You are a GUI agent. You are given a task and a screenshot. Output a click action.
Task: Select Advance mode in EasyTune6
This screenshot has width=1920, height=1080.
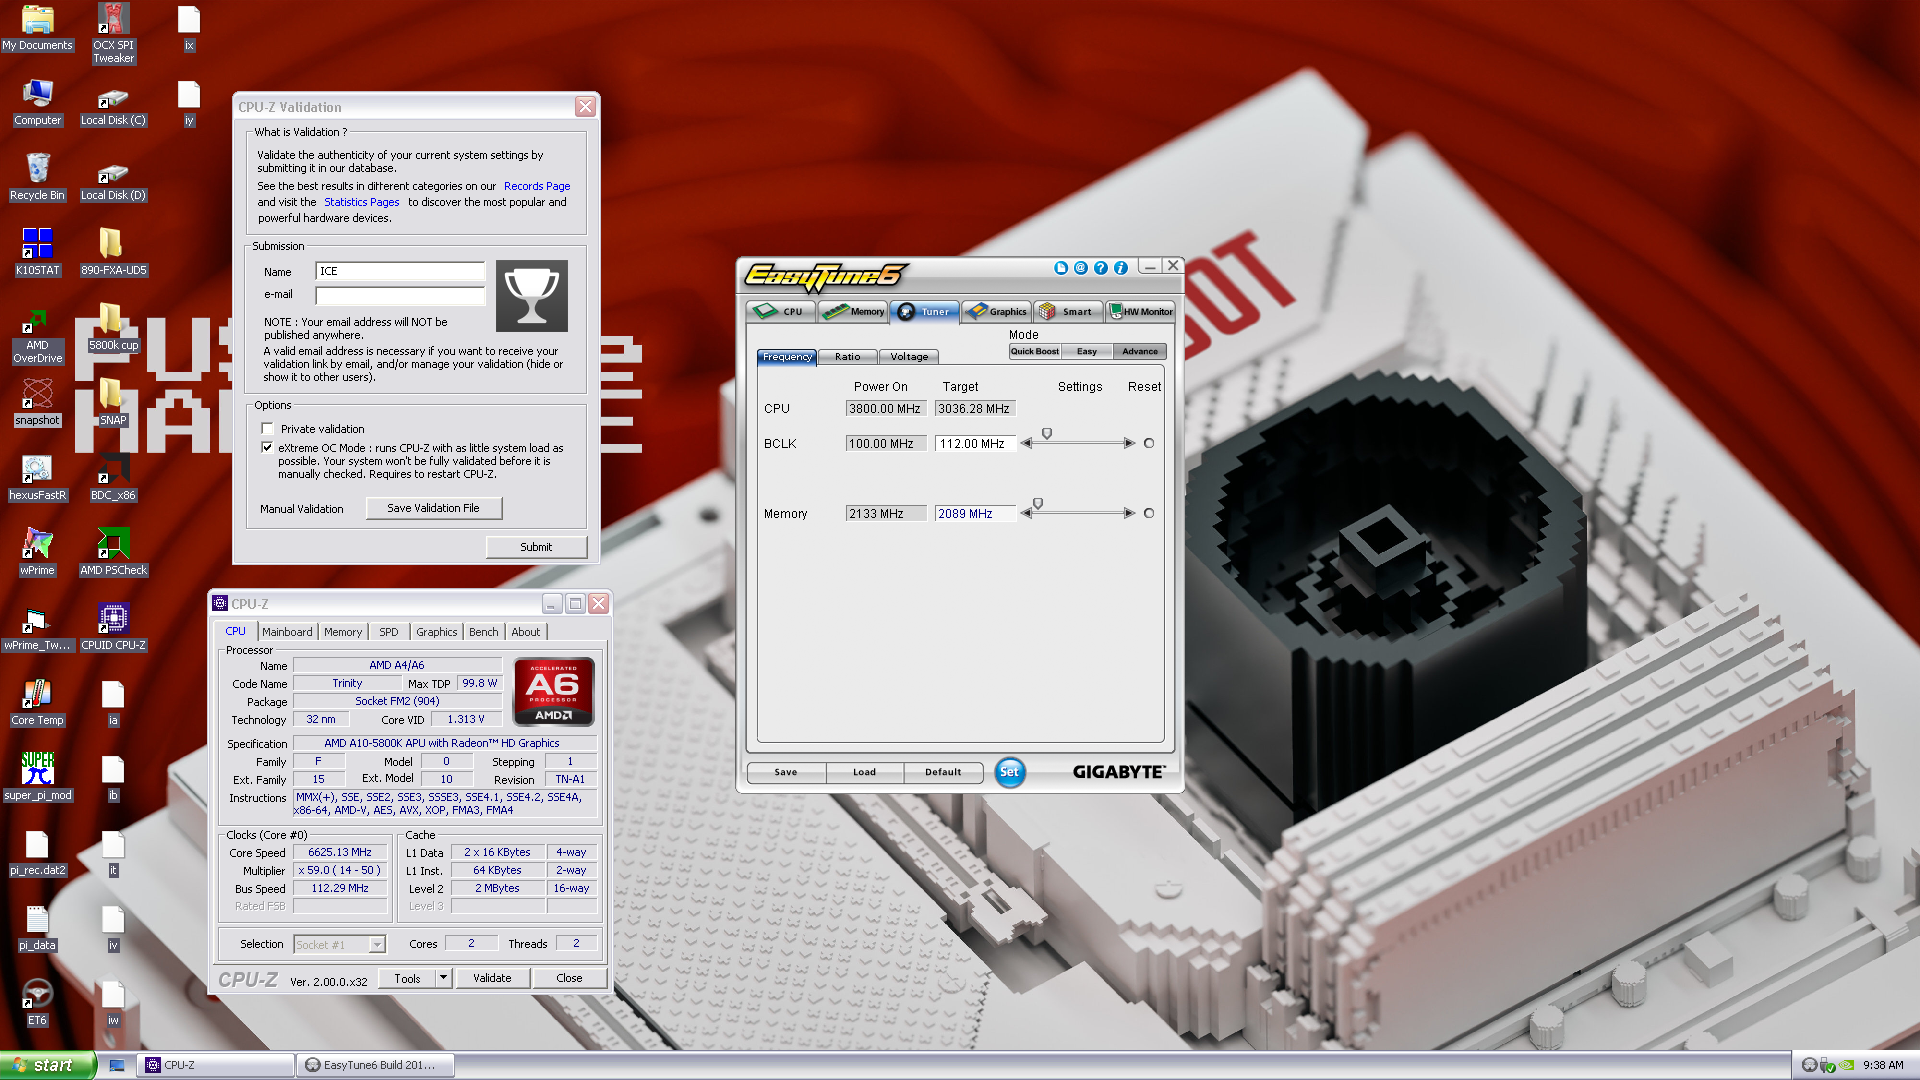pyautogui.click(x=1140, y=351)
